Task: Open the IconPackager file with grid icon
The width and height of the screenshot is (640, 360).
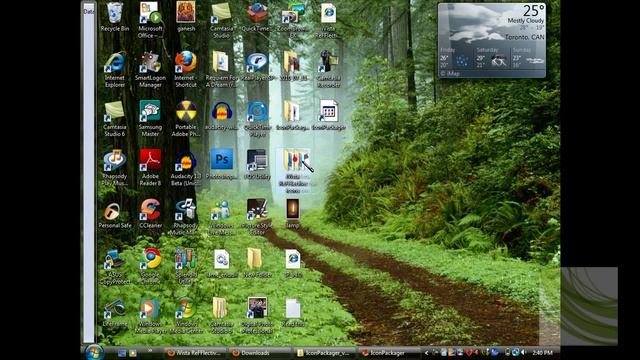Action: point(329,116)
